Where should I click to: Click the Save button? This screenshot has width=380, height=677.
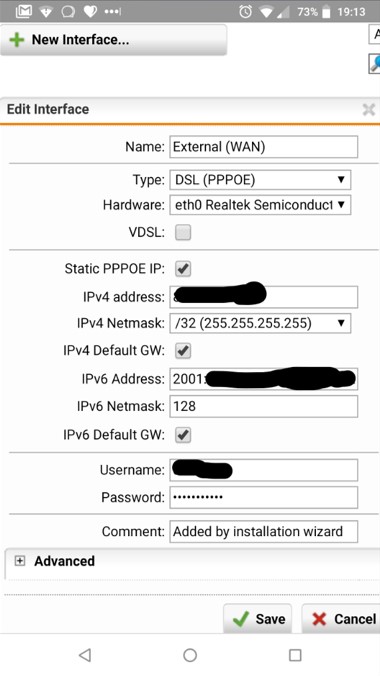coord(258,619)
